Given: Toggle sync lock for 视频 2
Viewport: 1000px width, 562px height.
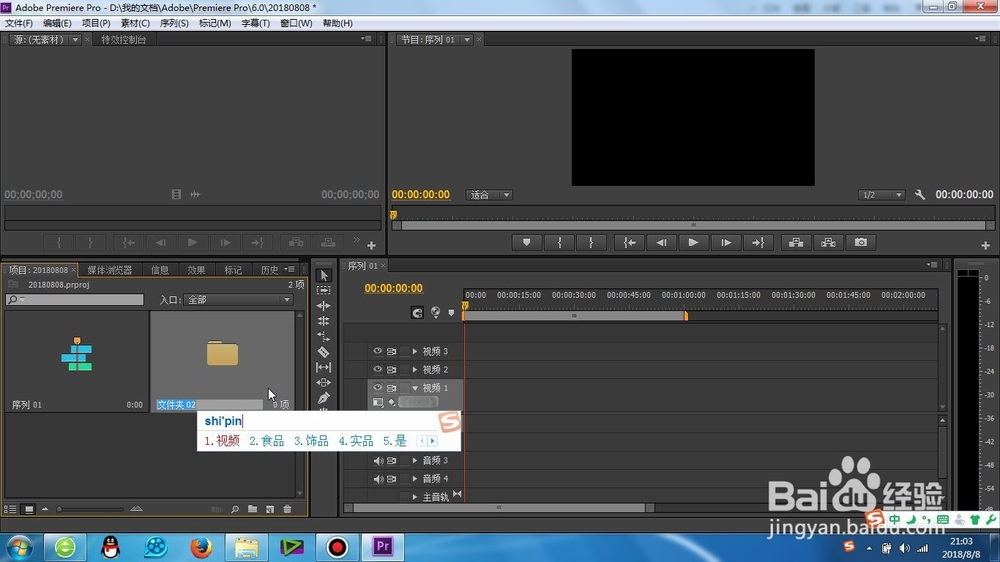Looking at the screenshot, I should (392, 369).
